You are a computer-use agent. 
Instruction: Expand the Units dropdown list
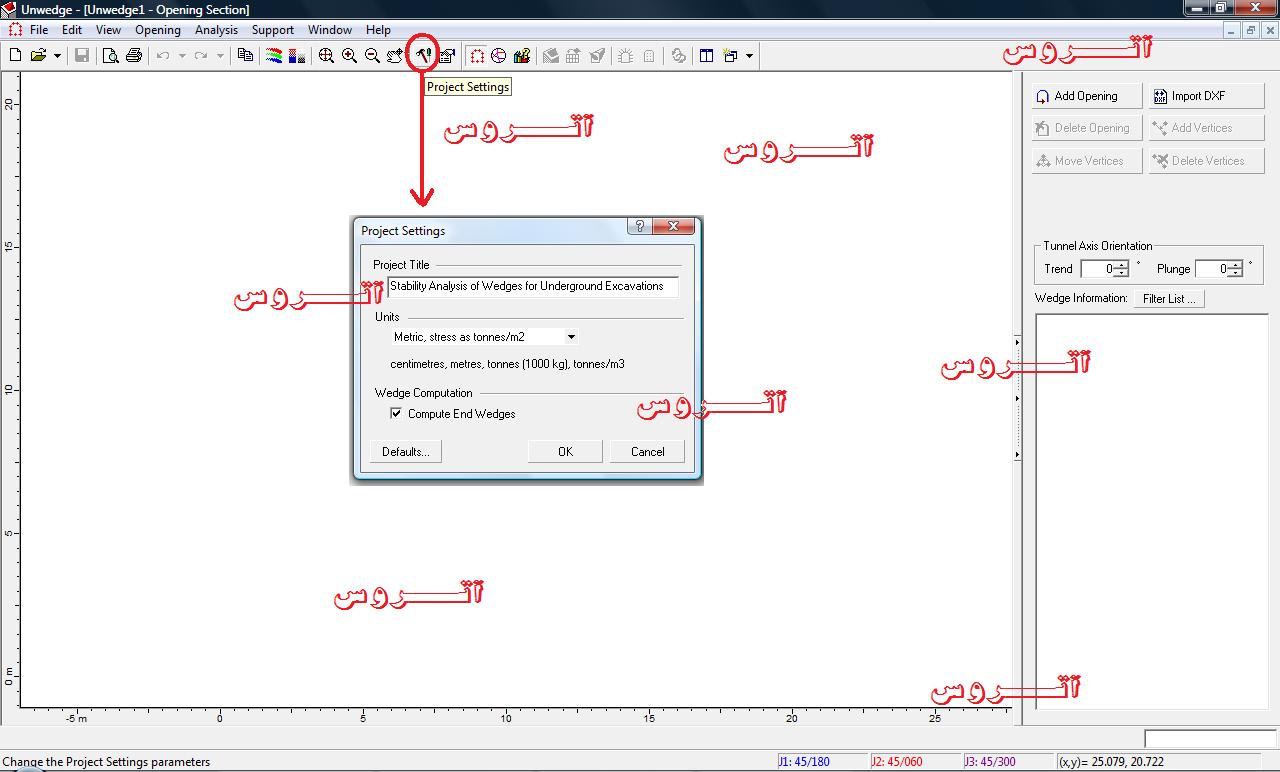(570, 337)
